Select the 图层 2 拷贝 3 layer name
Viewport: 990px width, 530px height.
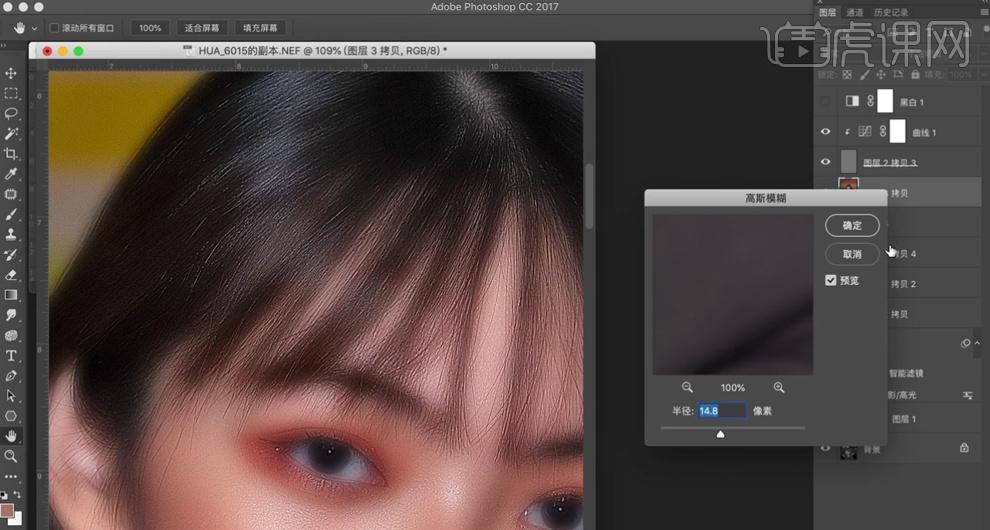pos(890,162)
